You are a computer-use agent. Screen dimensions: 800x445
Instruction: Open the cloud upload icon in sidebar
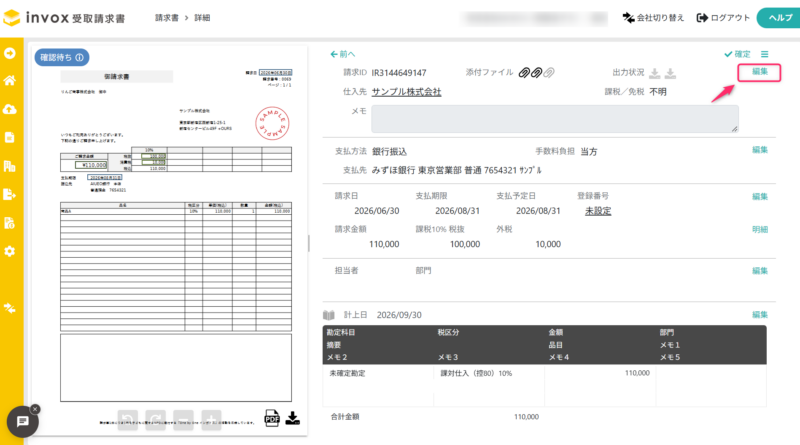[10, 109]
